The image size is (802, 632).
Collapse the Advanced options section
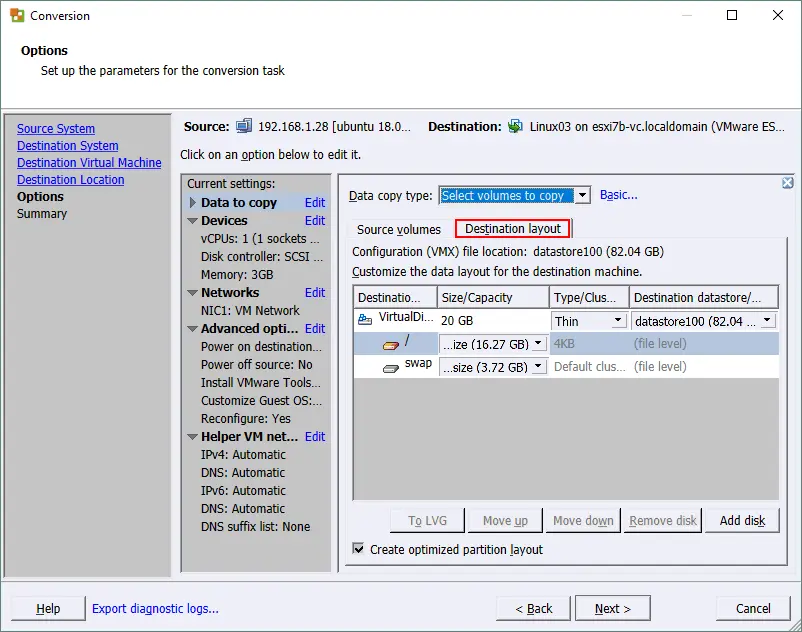(192, 329)
